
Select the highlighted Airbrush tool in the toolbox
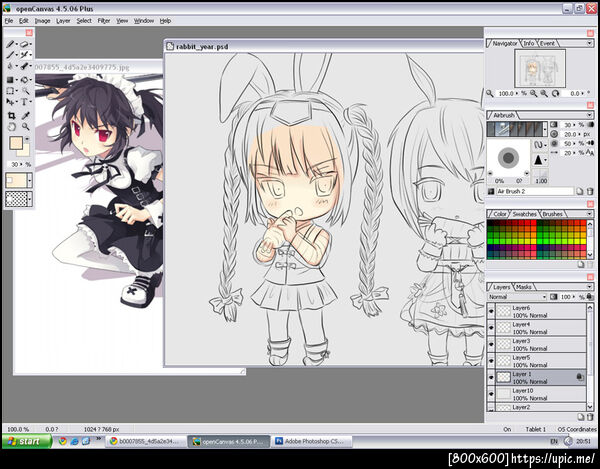click(x=24, y=55)
